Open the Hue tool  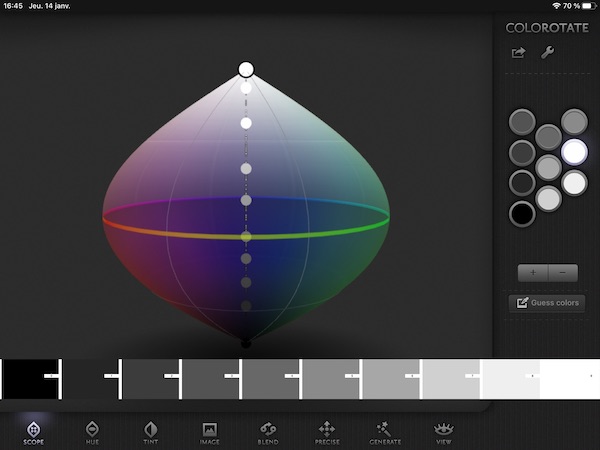[92, 431]
